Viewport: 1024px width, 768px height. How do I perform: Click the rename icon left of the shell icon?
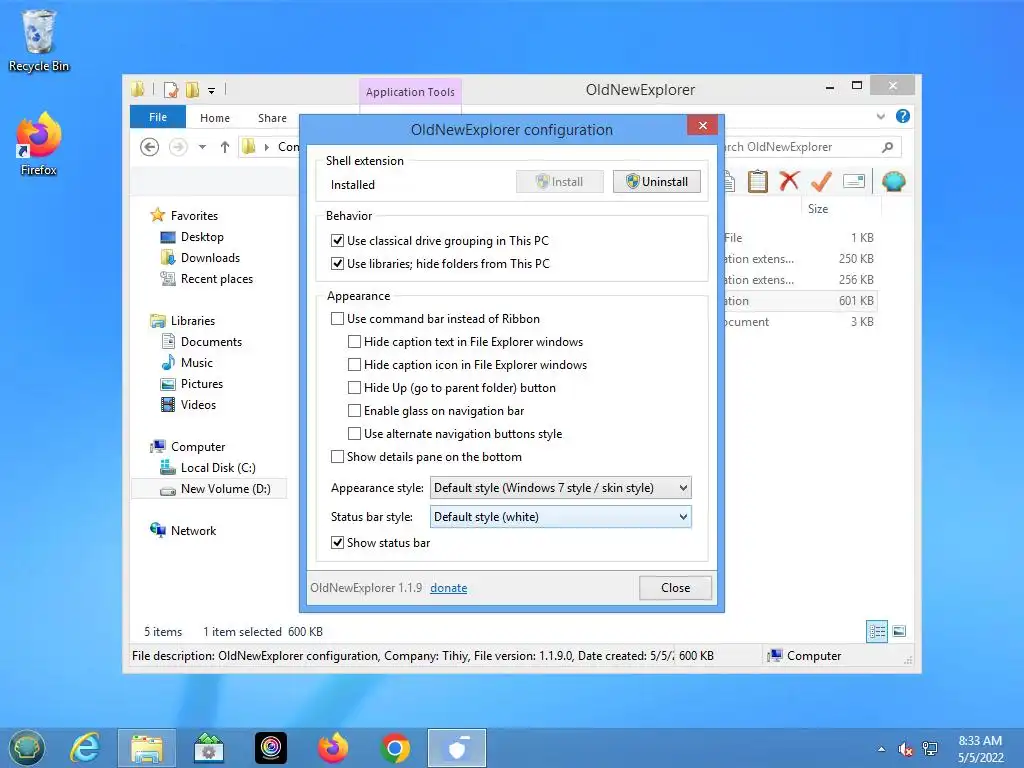coord(854,181)
